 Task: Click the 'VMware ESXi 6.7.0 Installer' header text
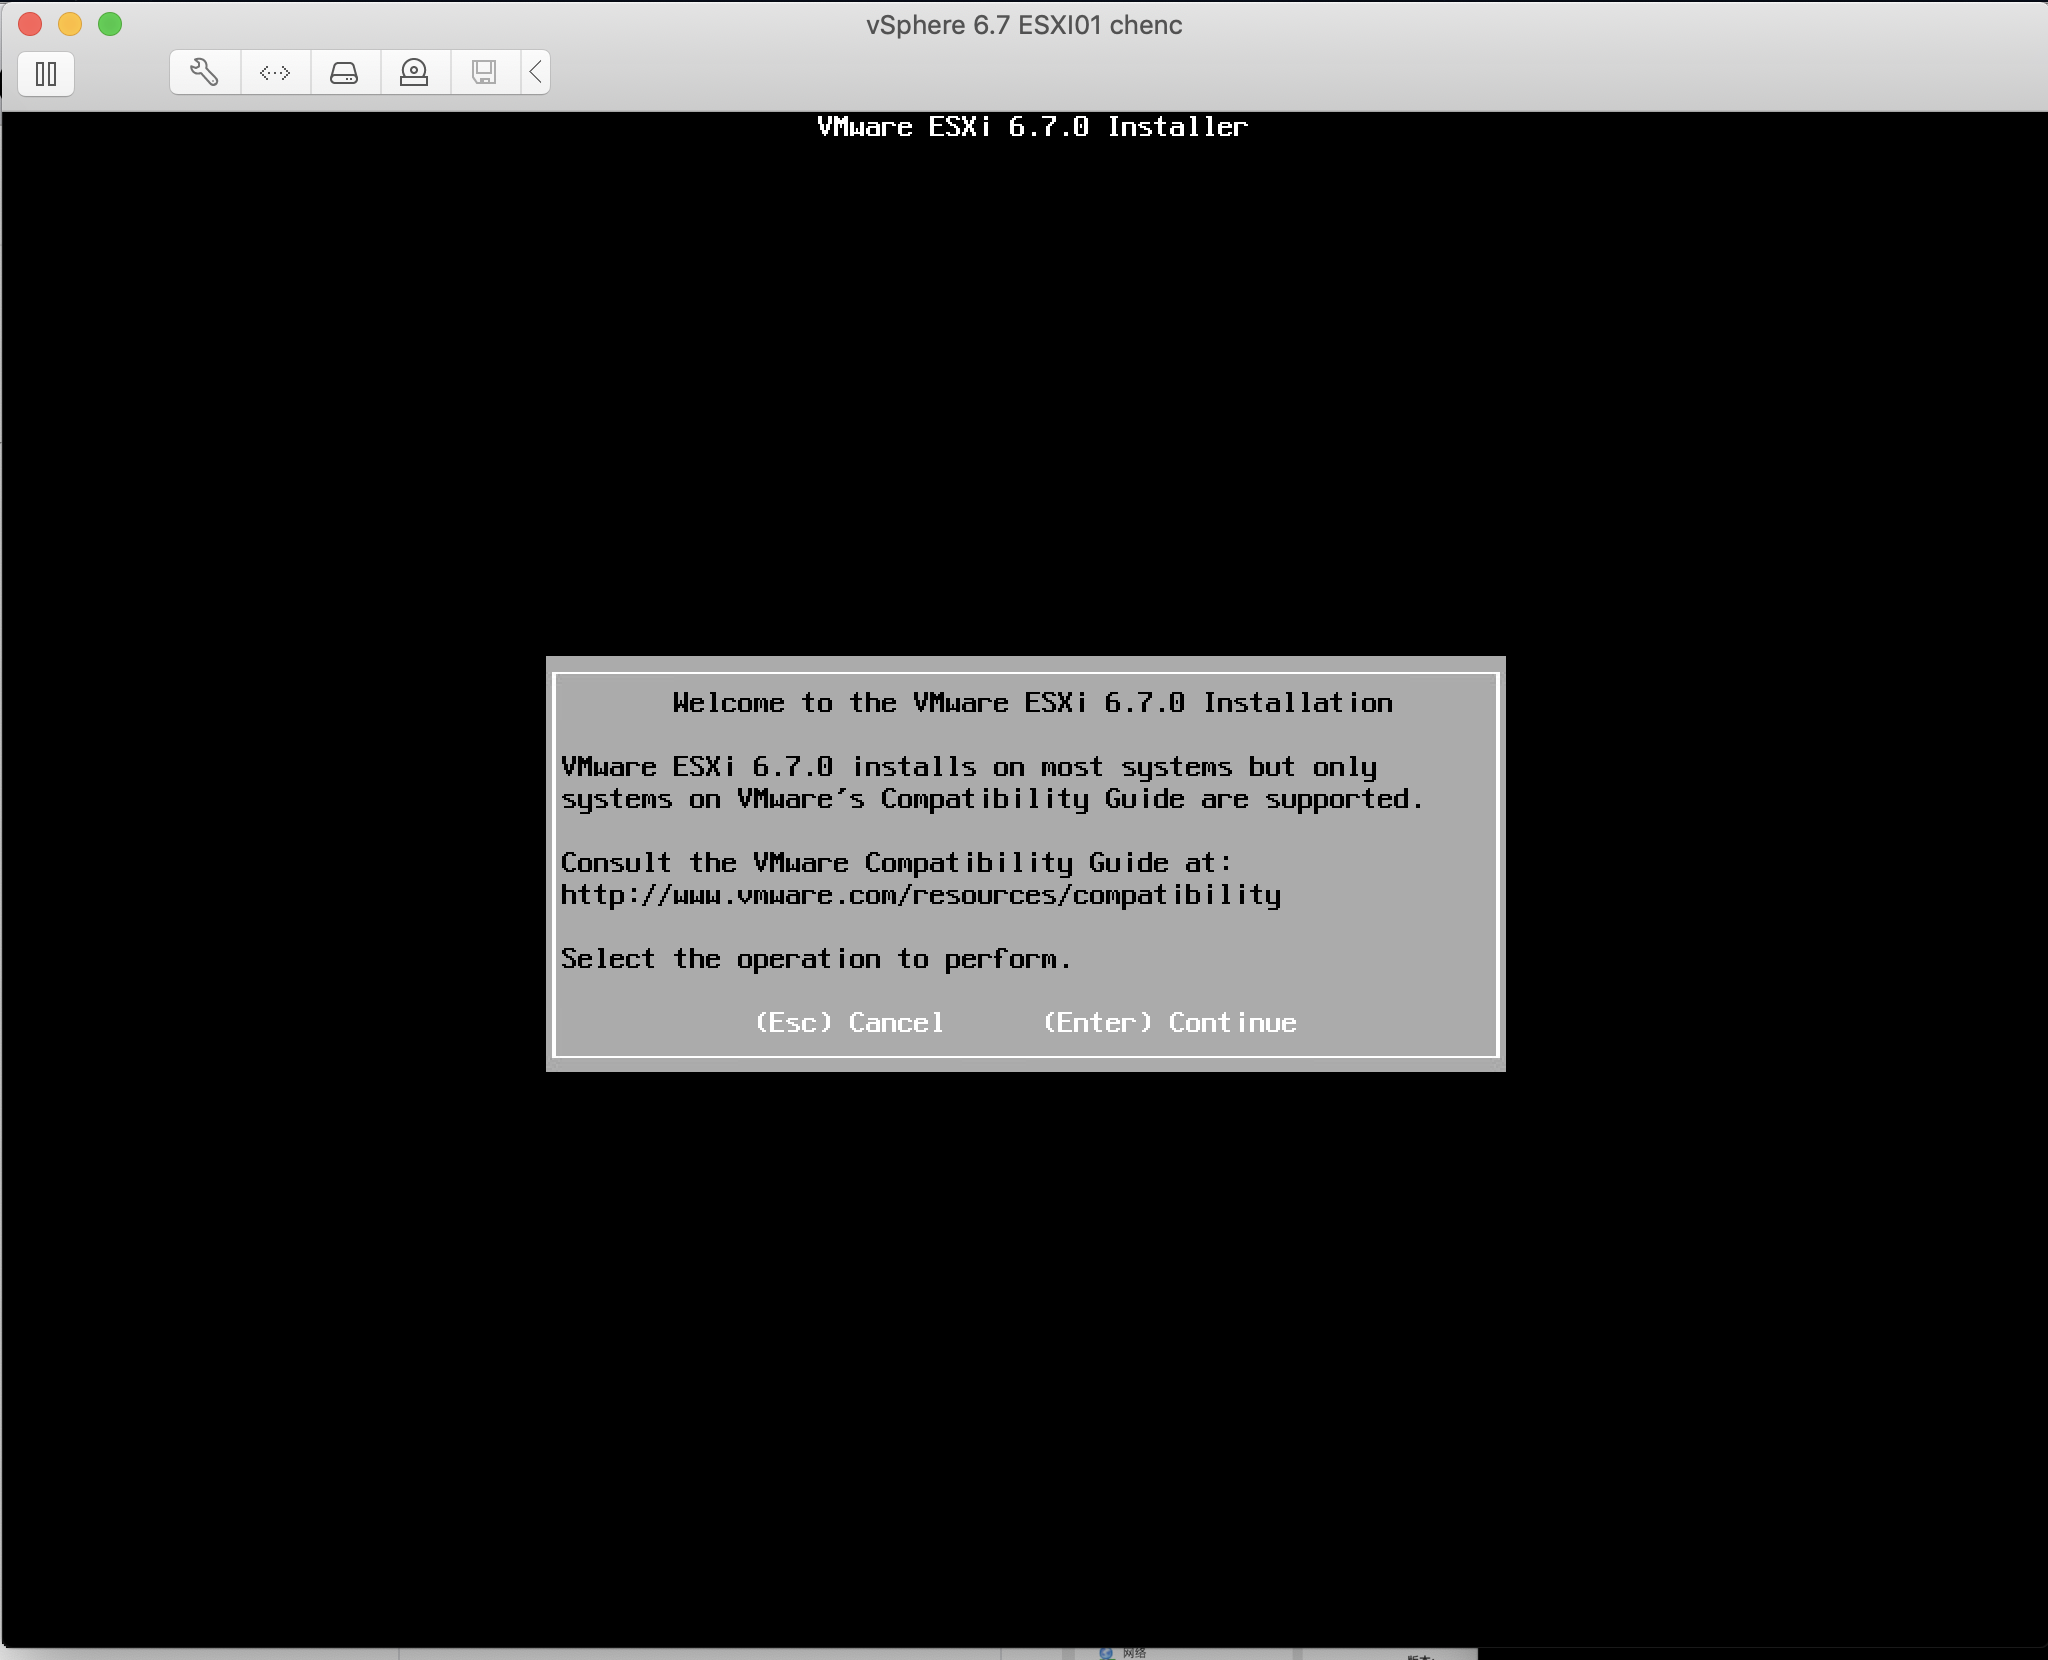[x=1032, y=127]
